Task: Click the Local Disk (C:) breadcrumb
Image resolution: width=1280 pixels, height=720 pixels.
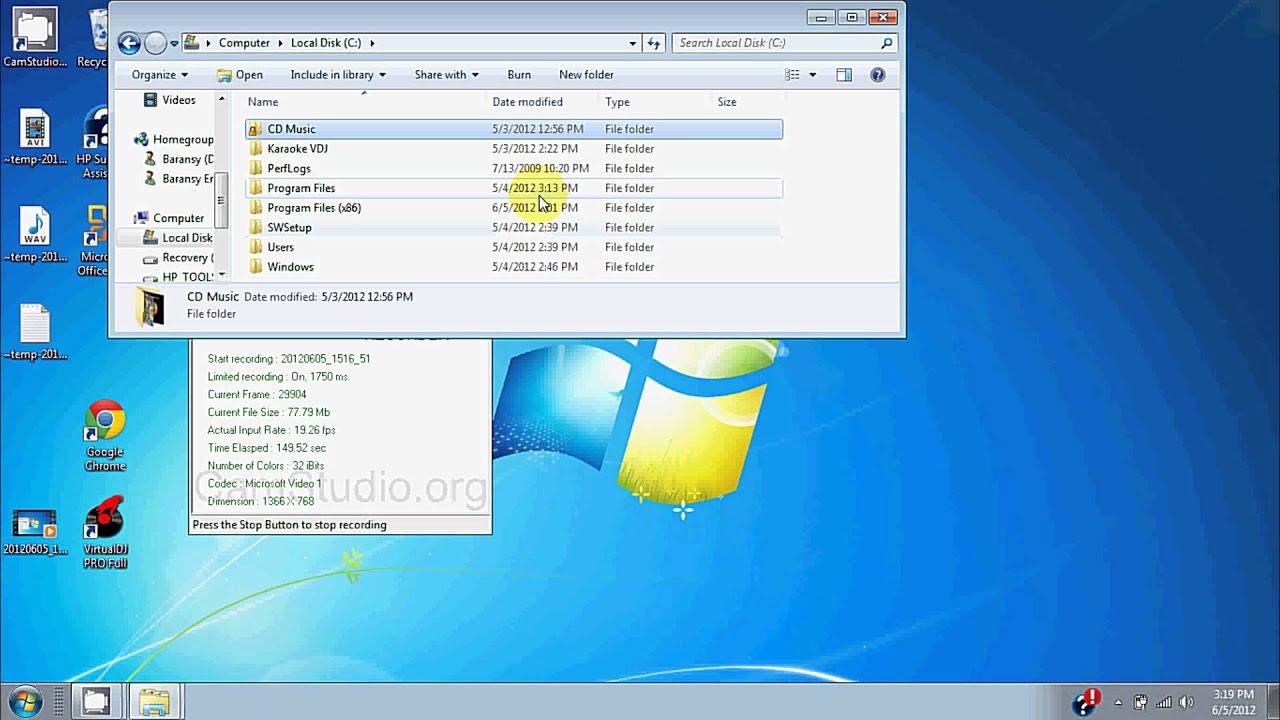Action: [x=326, y=43]
